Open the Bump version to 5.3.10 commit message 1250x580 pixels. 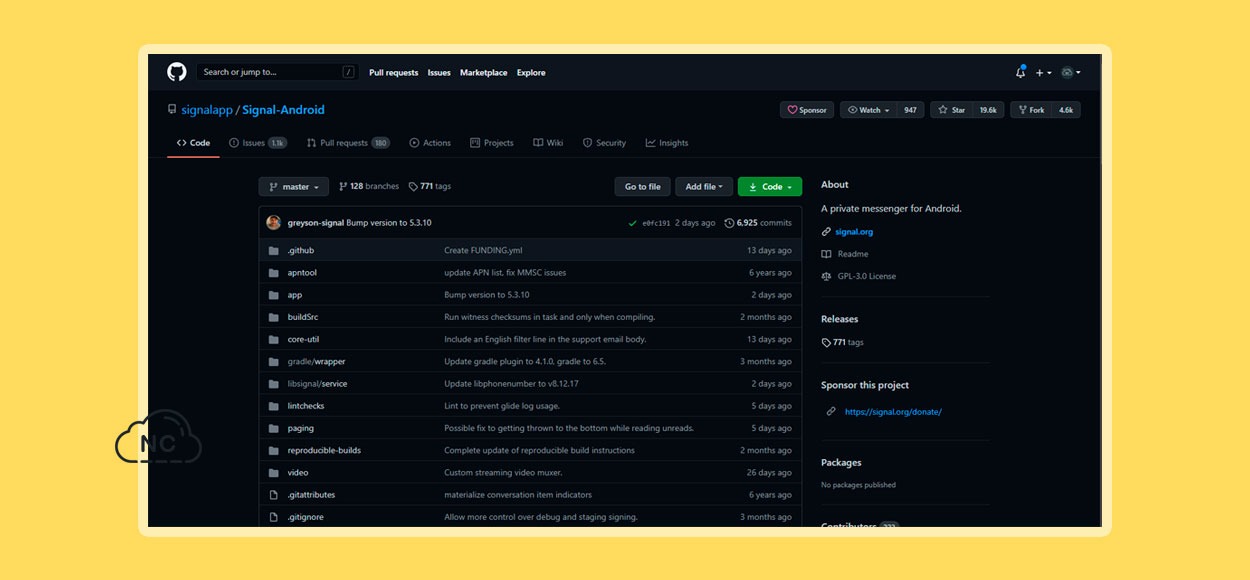389,223
